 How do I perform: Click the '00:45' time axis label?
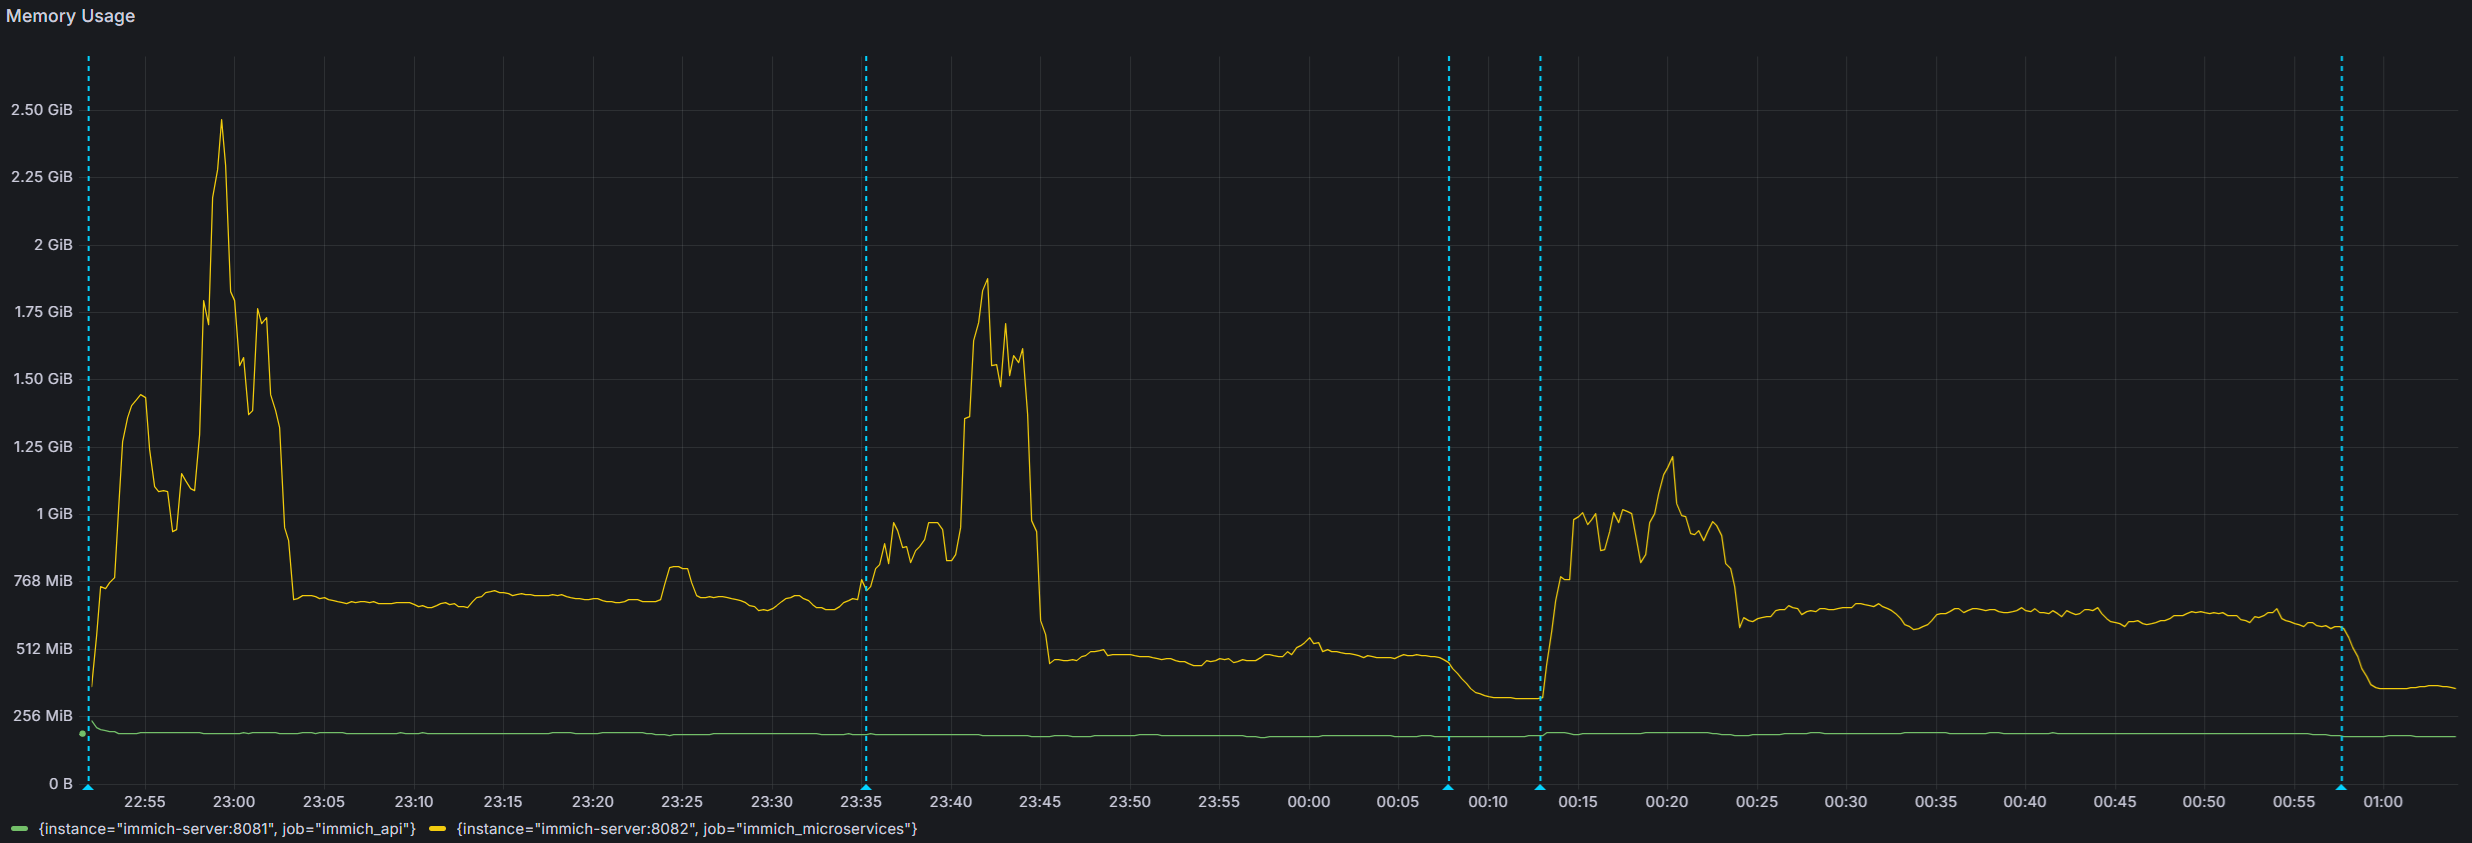click(x=2115, y=802)
